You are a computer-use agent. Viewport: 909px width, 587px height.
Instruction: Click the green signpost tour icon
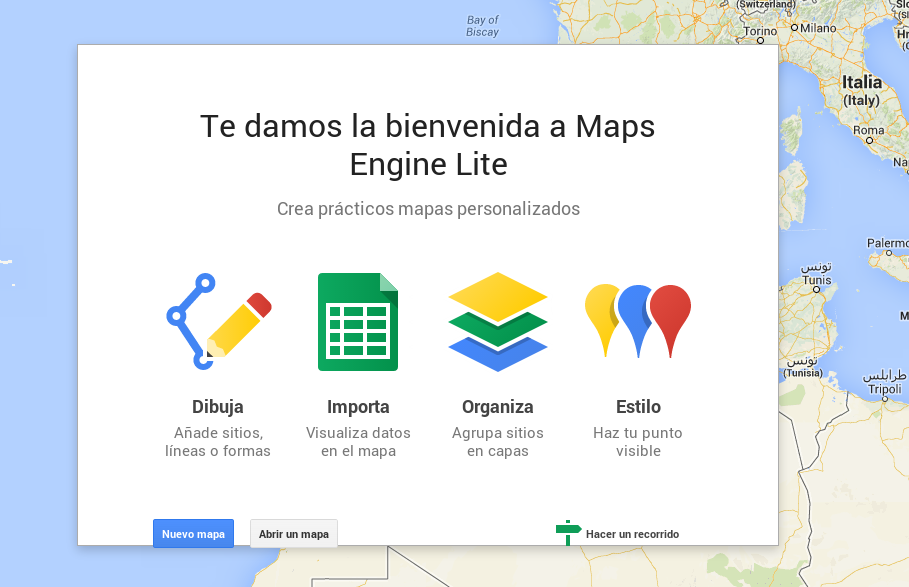coord(568,532)
